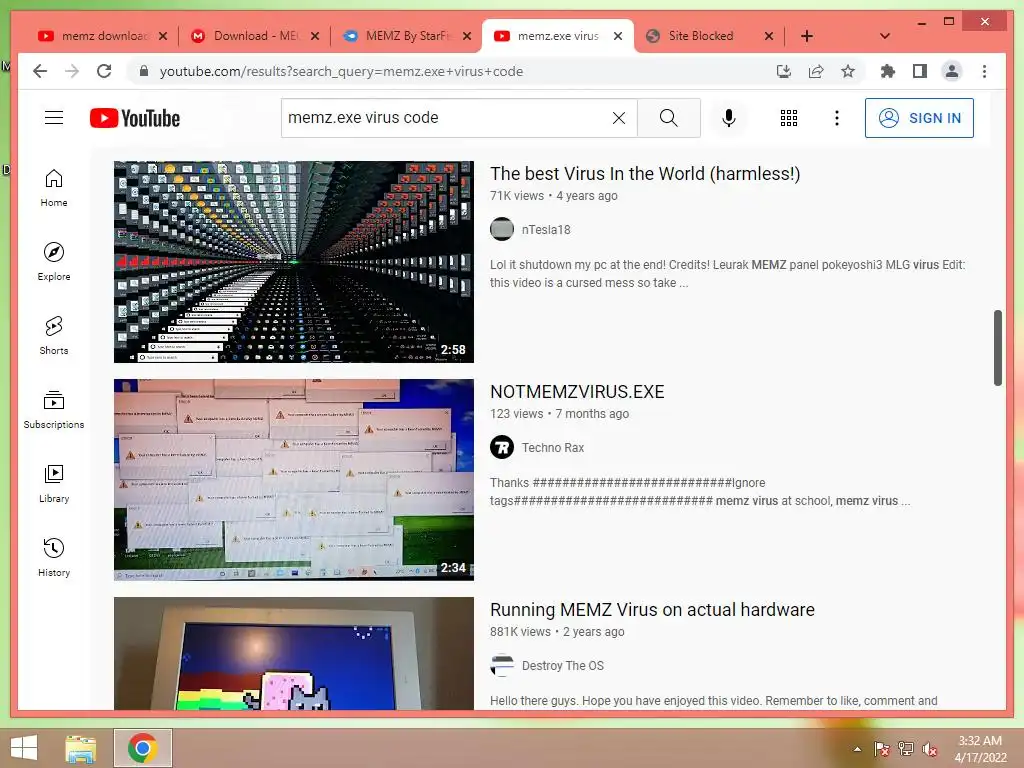Open the YouTube hamburger guide menu
The image size is (1024, 768).
point(54,118)
